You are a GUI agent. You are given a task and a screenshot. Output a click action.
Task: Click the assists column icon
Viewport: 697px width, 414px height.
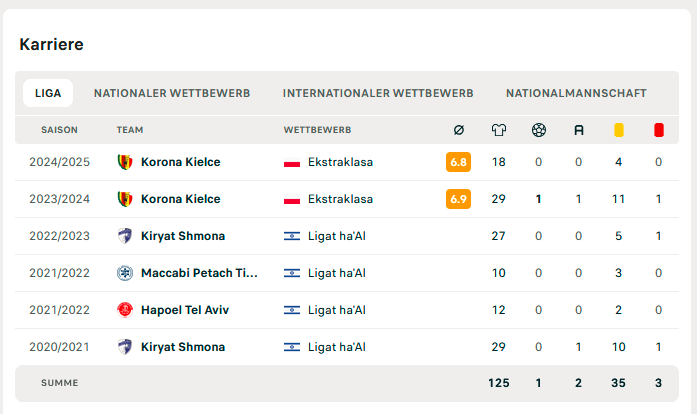[578, 129]
